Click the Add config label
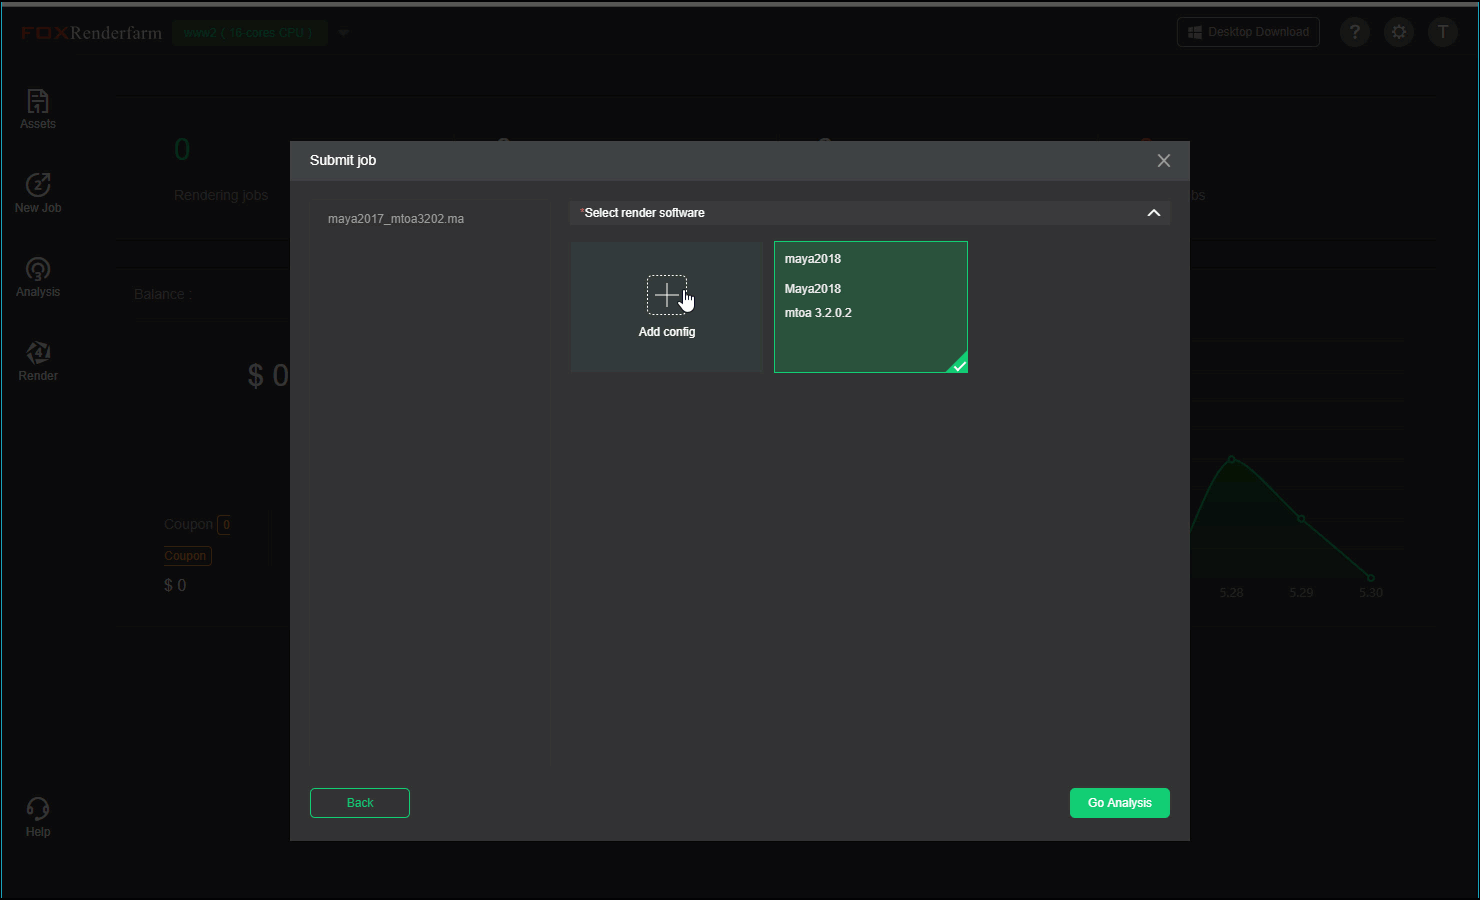This screenshot has height=900, width=1480. tap(667, 332)
